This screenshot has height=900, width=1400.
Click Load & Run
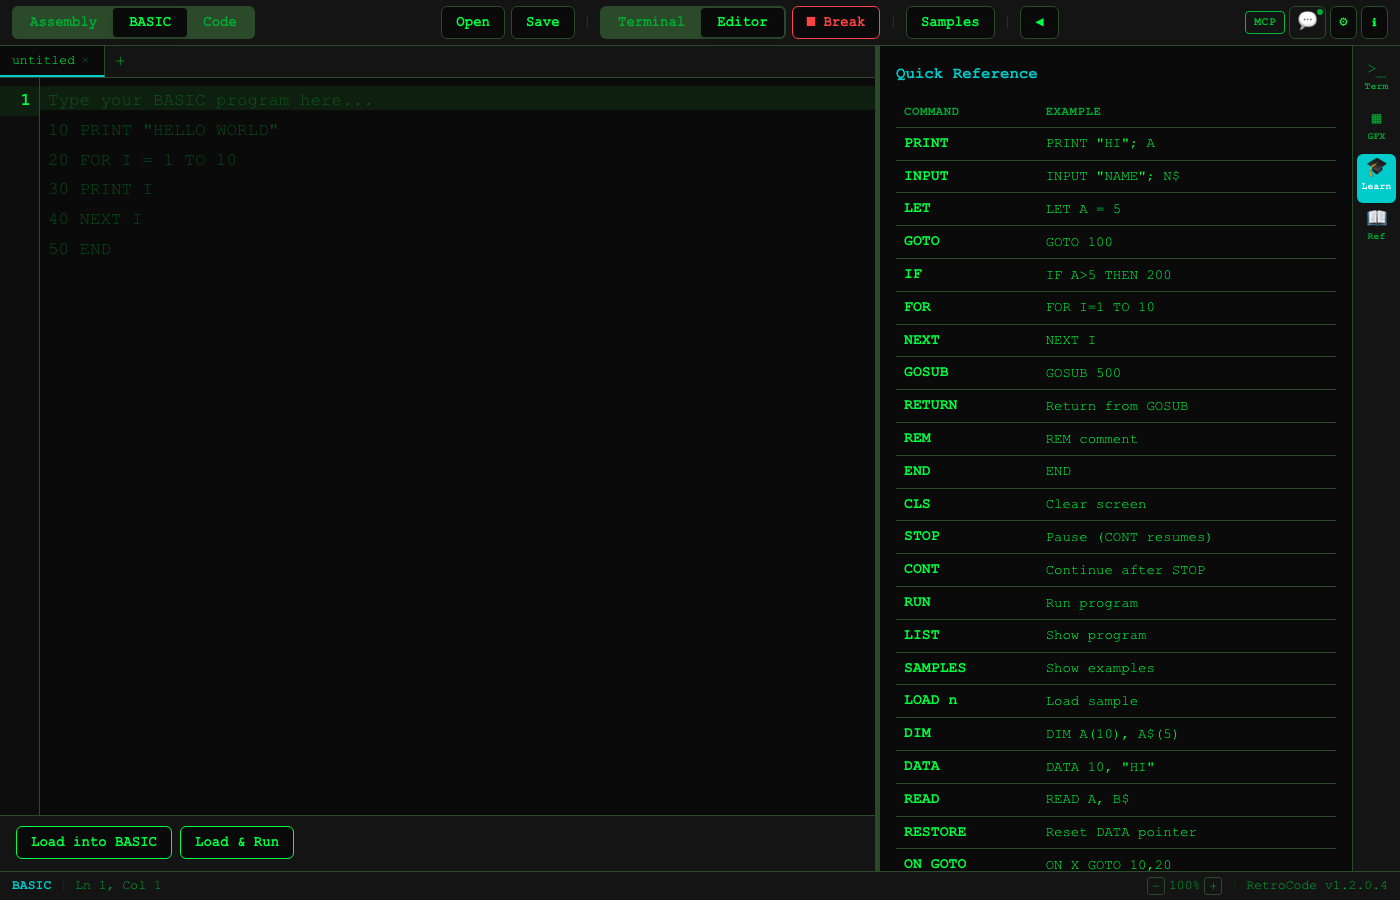[237, 842]
